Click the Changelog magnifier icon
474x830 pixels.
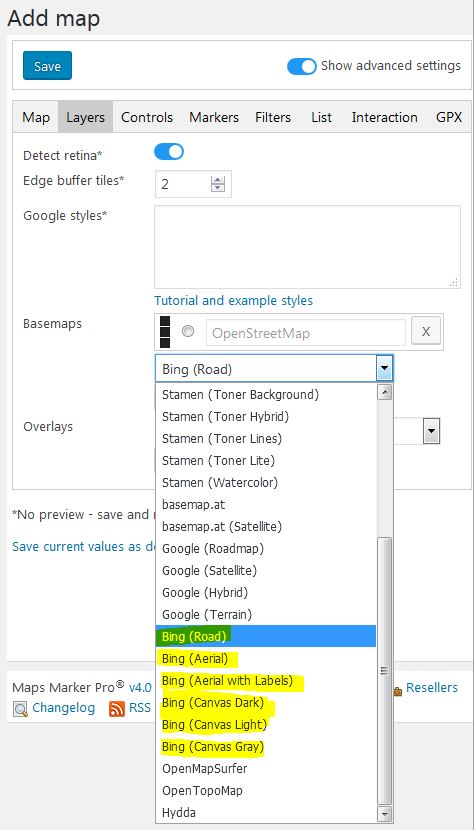[20, 709]
